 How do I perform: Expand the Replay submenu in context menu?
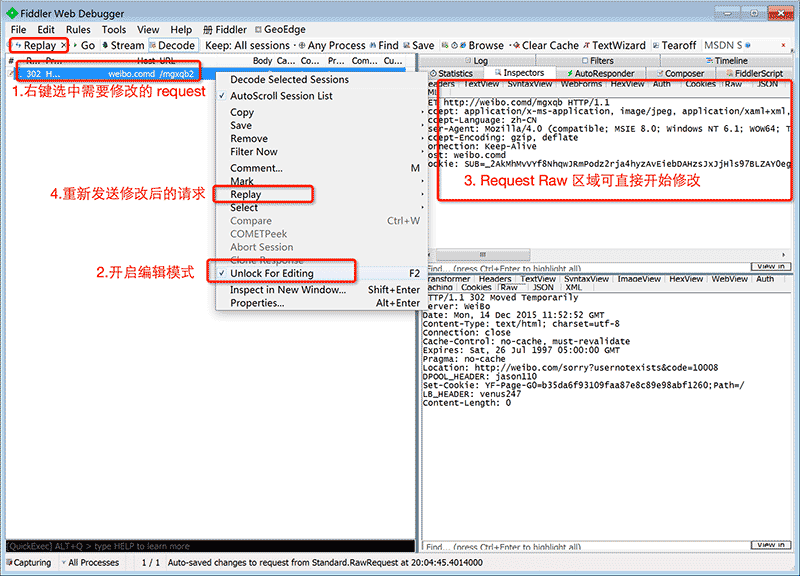click(x=246, y=194)
